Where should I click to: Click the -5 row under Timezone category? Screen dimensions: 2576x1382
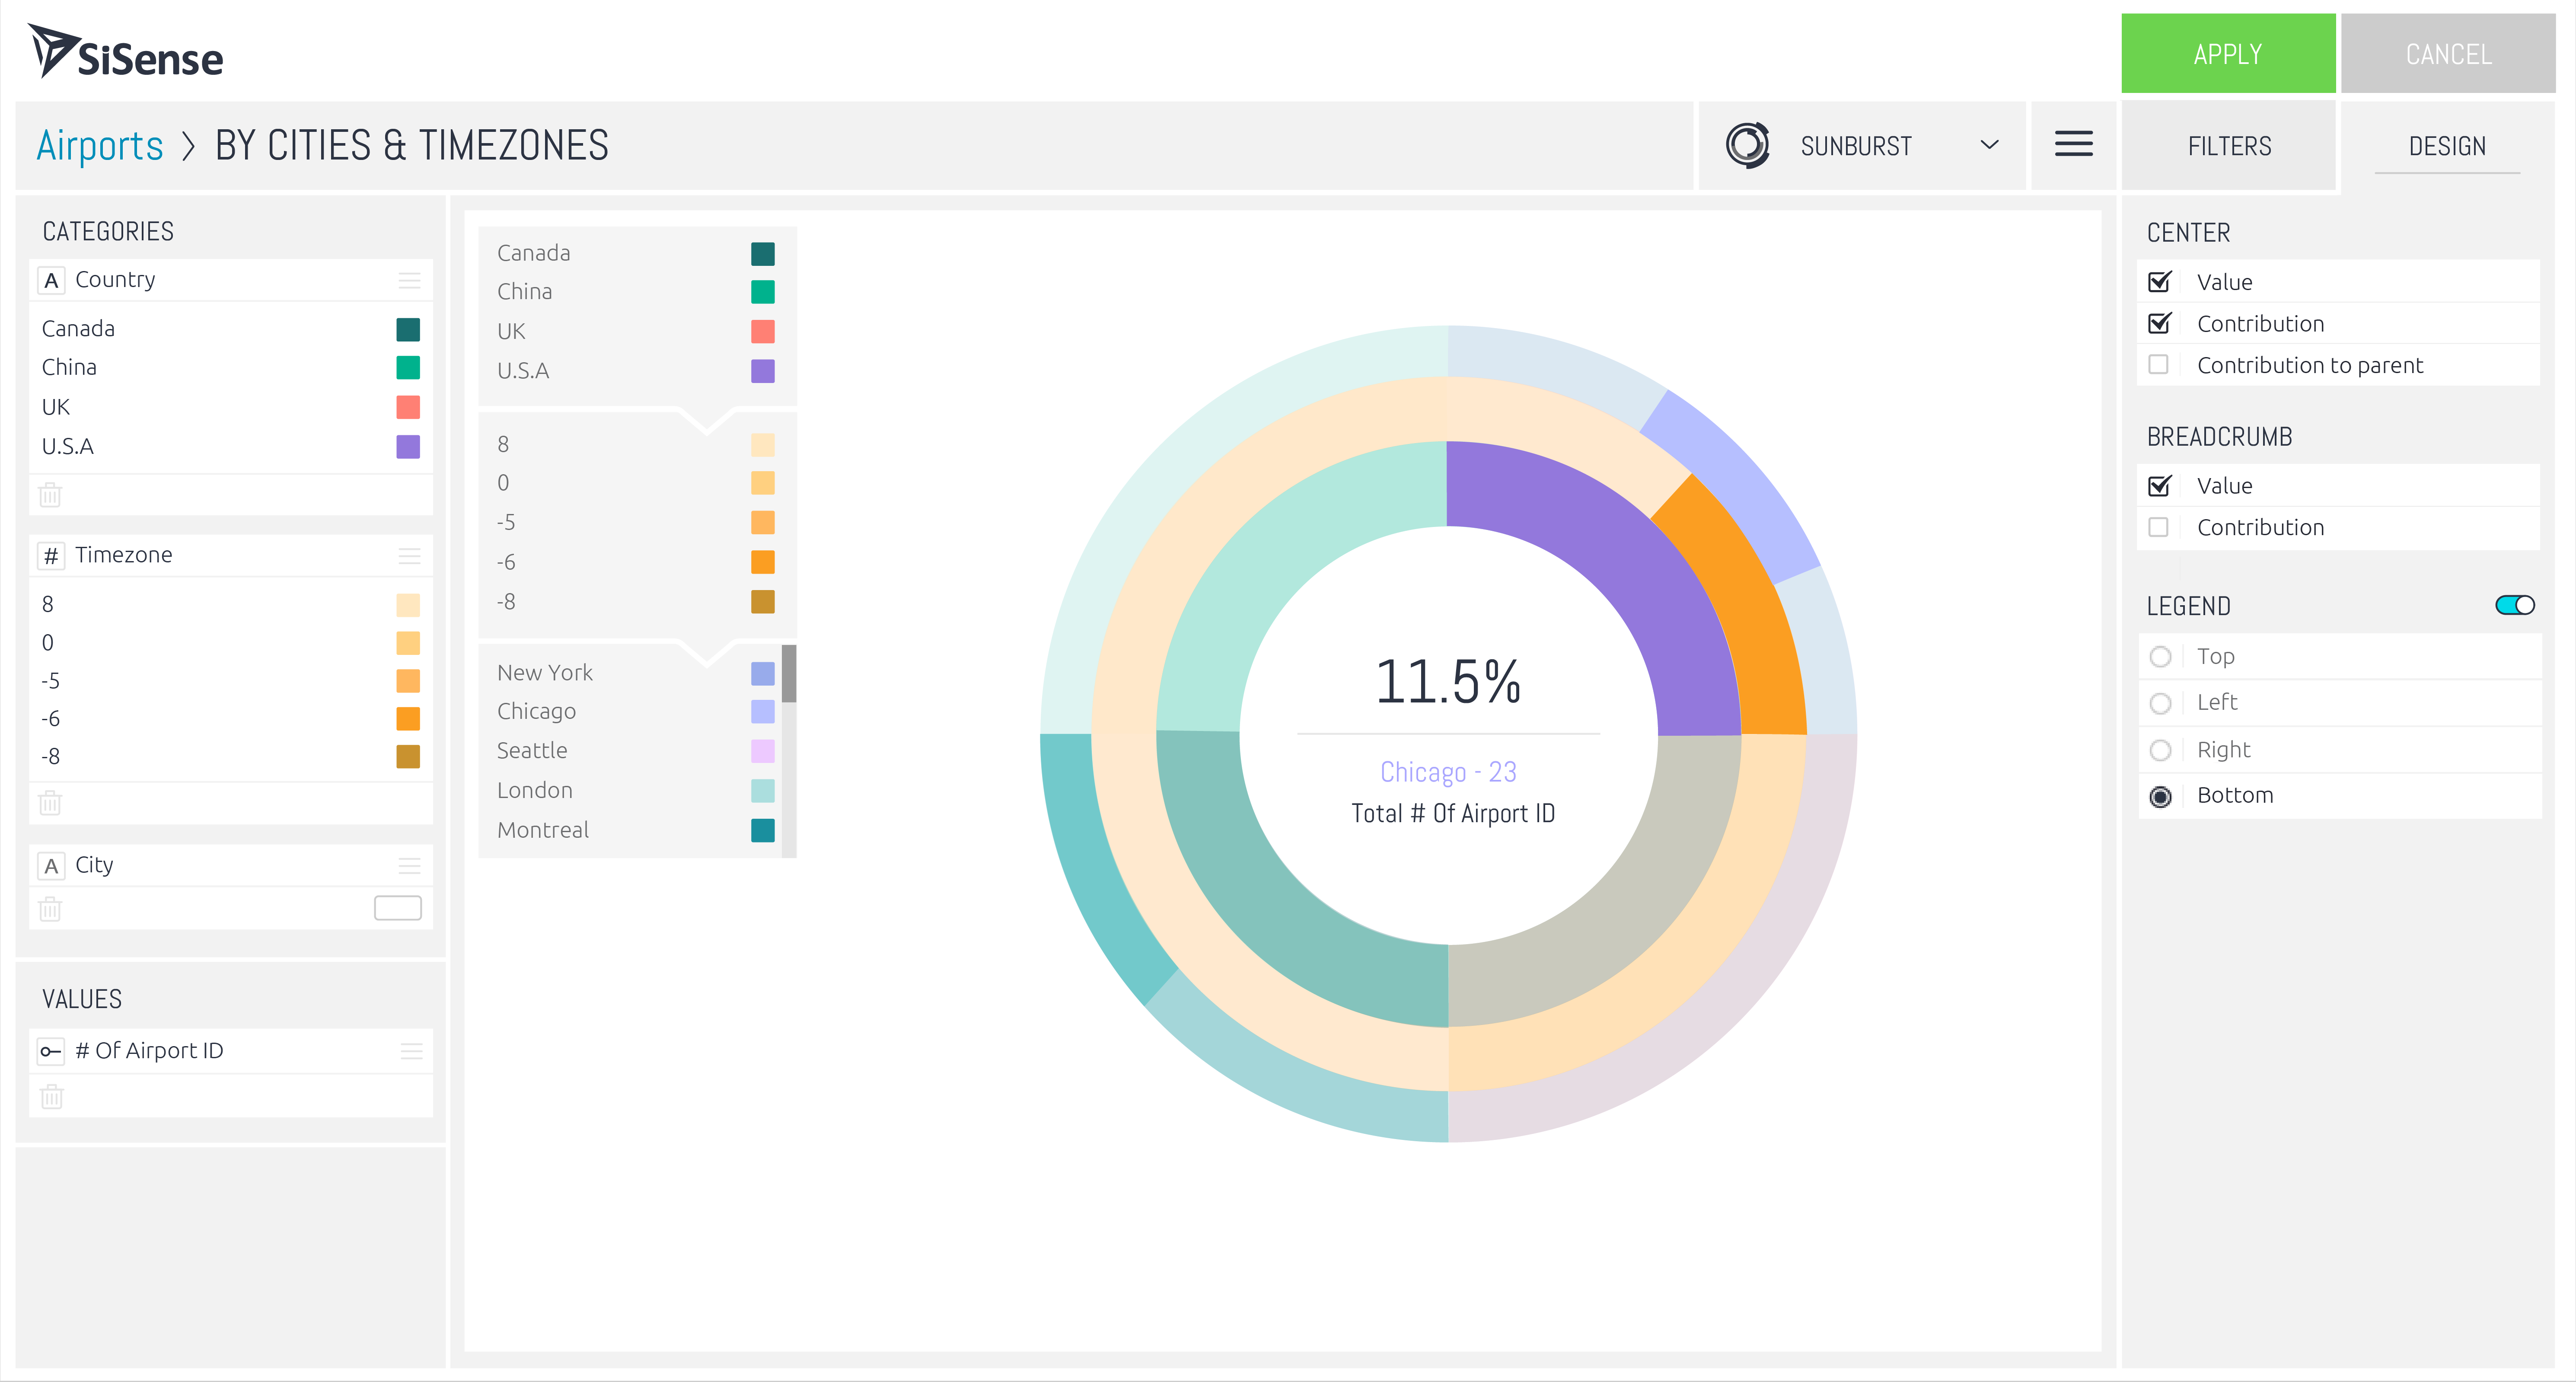pyautogui.click(x=231, y=681)
